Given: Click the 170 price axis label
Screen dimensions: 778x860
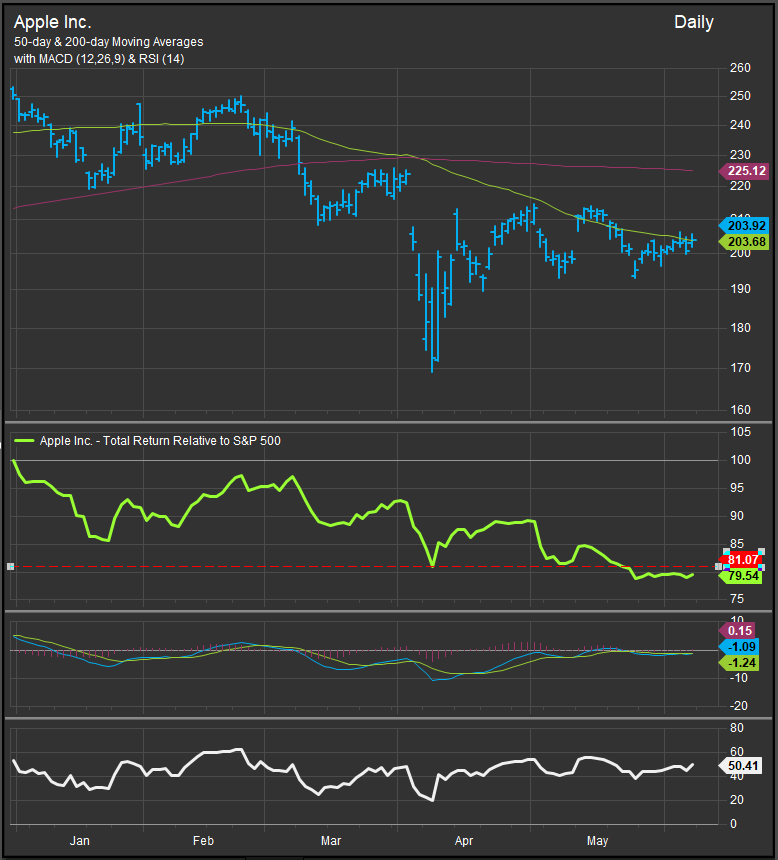Looking at the screenshot, I should 740,368.
